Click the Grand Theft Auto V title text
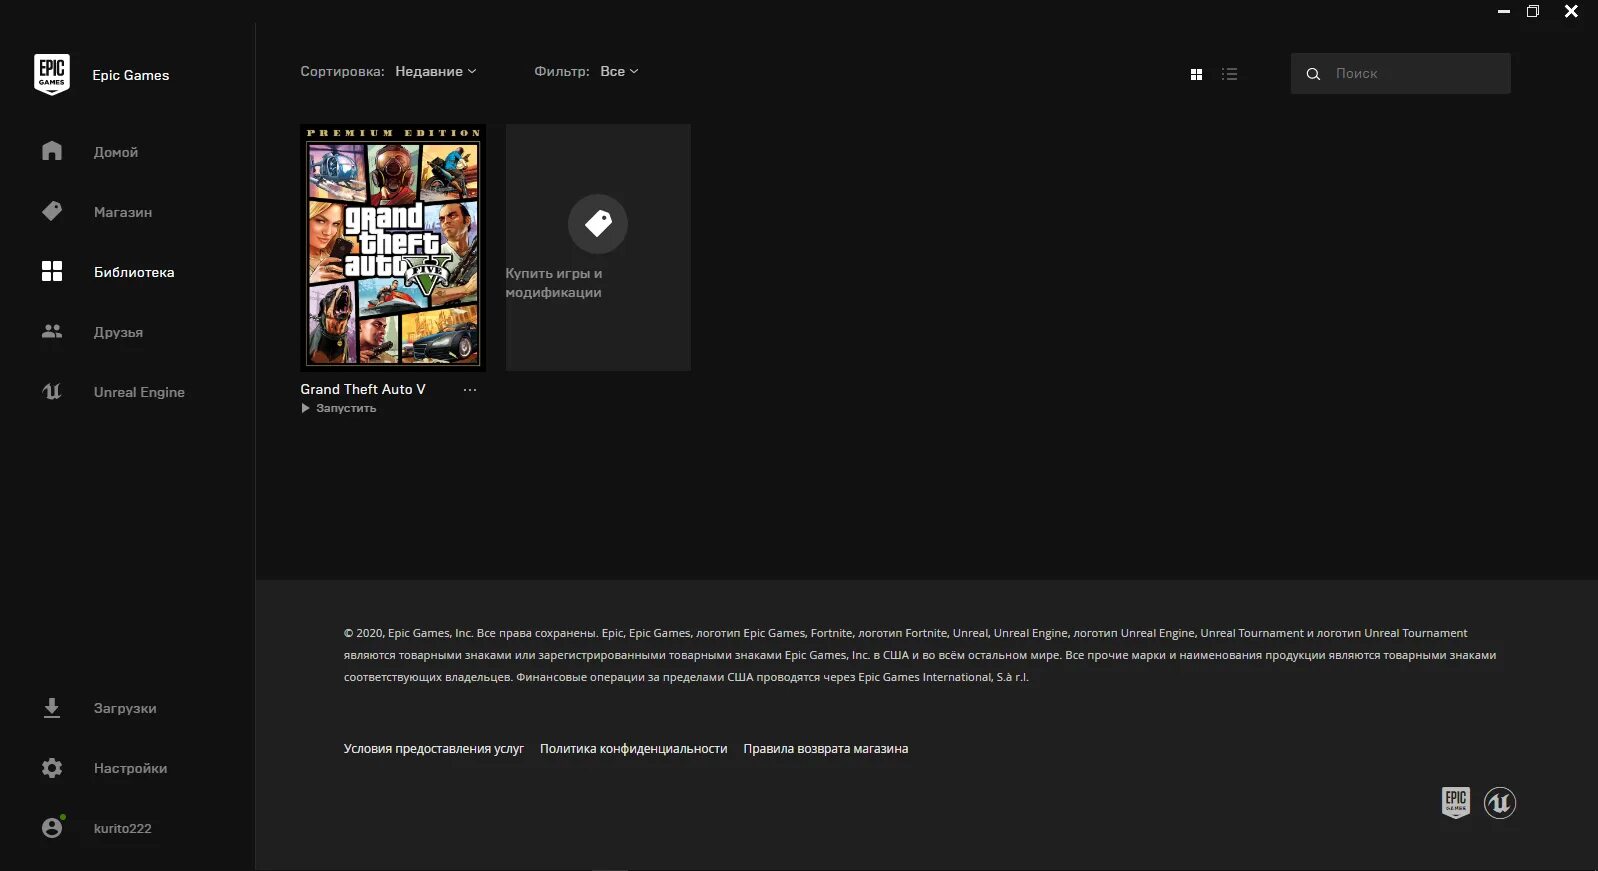Screen dimensions: 1598x871 [x=363, y=389]
